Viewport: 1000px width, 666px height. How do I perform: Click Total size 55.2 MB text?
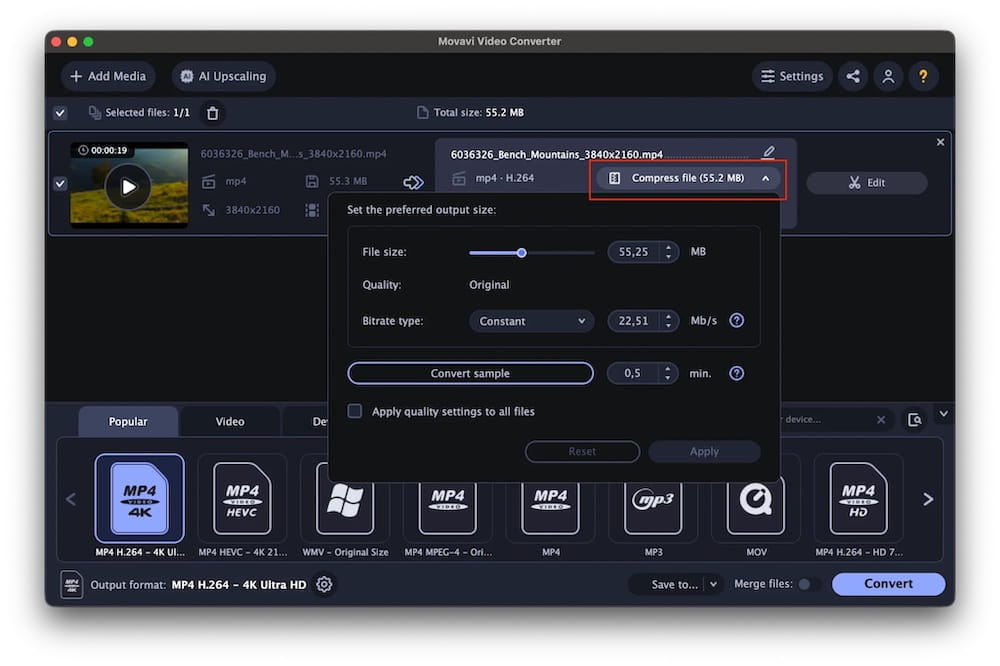click(x=479, y=113)
